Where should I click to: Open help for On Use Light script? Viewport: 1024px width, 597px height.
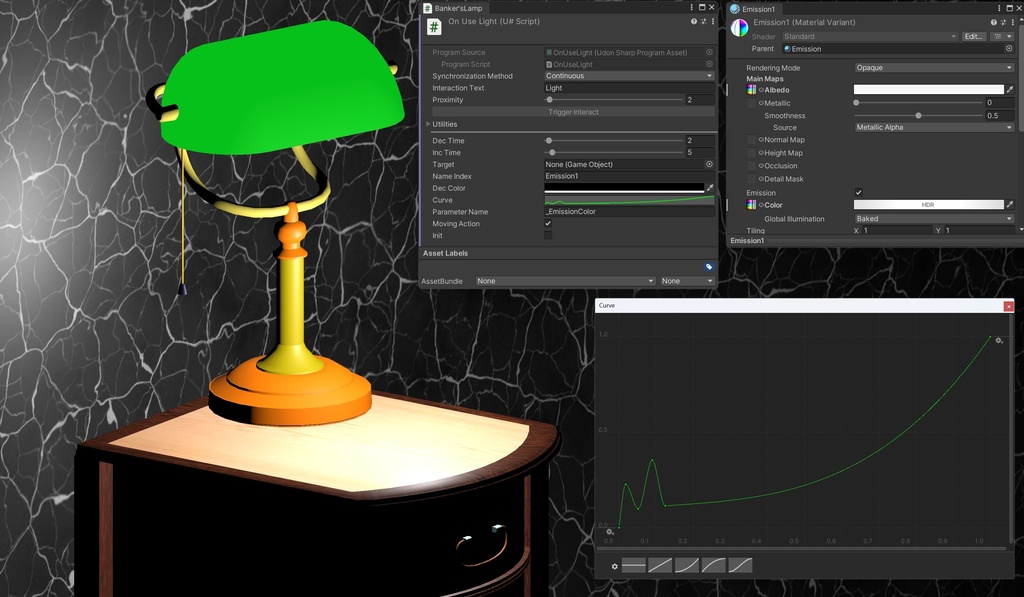pyautogui.click(x=694, y=22)
